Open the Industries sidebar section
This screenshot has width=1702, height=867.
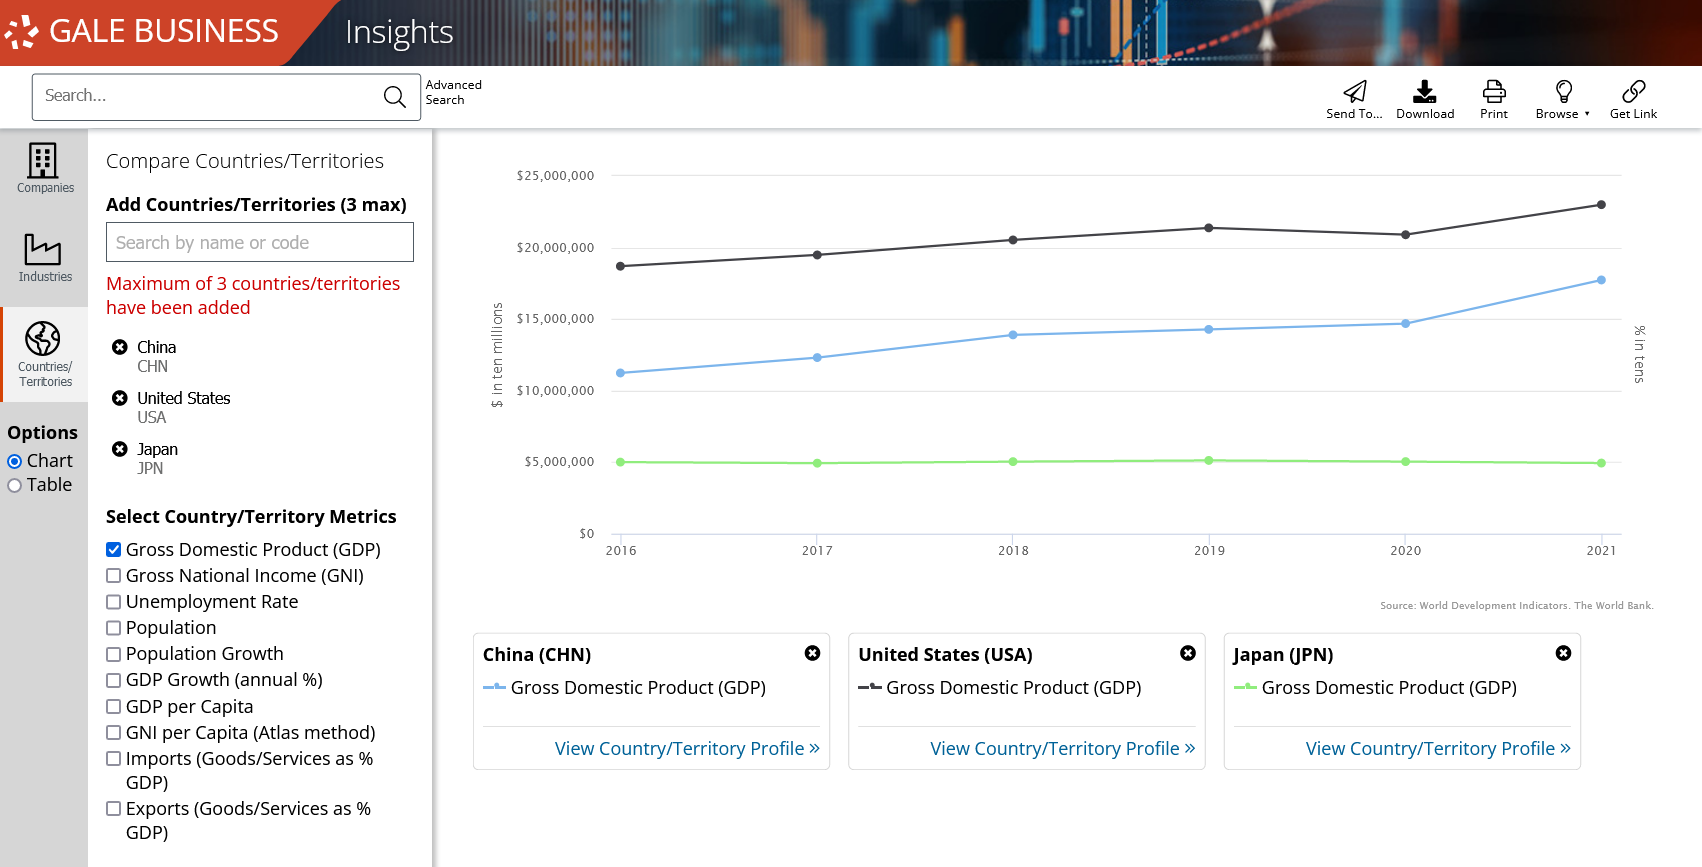click(45, 258)
